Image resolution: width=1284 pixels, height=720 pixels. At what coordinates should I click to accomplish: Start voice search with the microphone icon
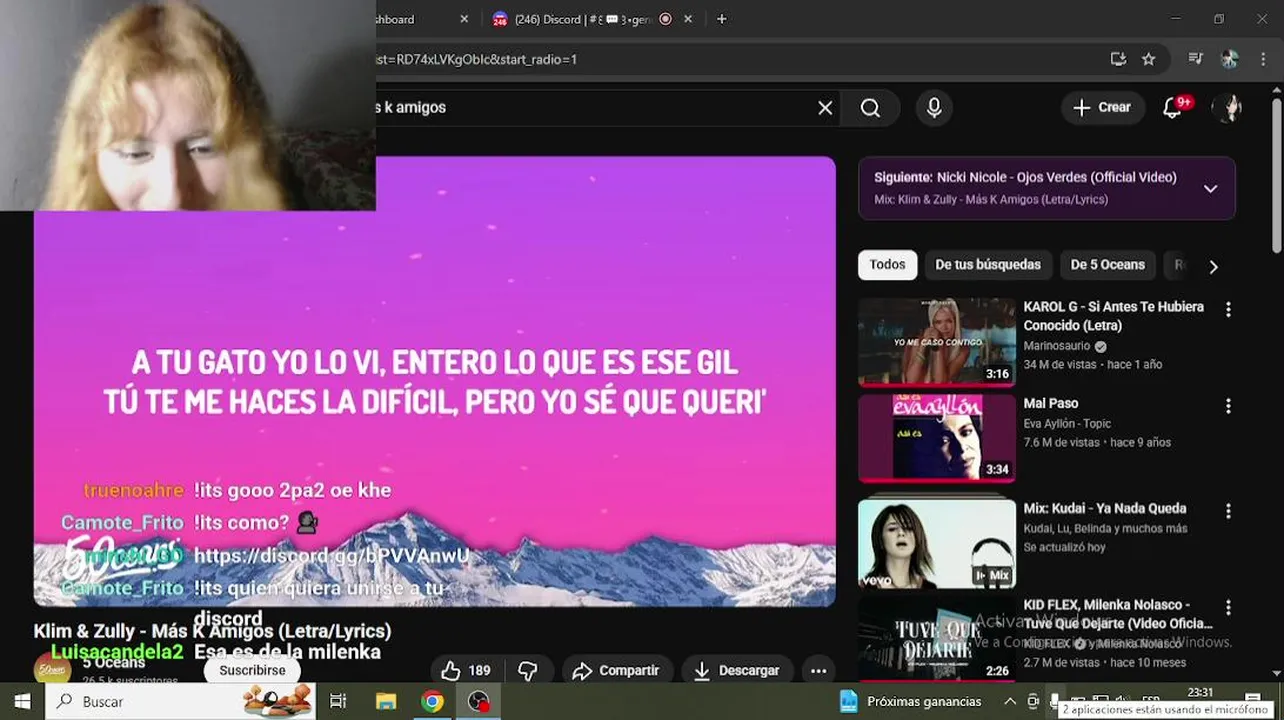tap(934, 108)
